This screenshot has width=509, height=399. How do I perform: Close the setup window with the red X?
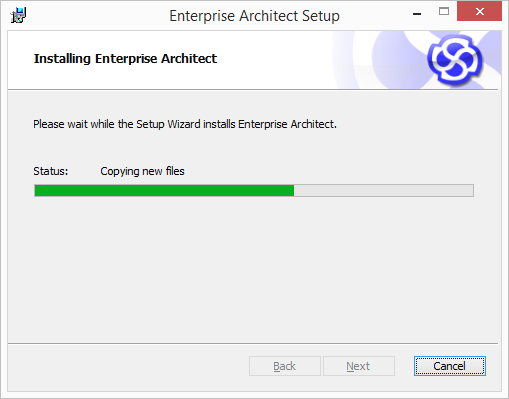(x=479, y=11)
